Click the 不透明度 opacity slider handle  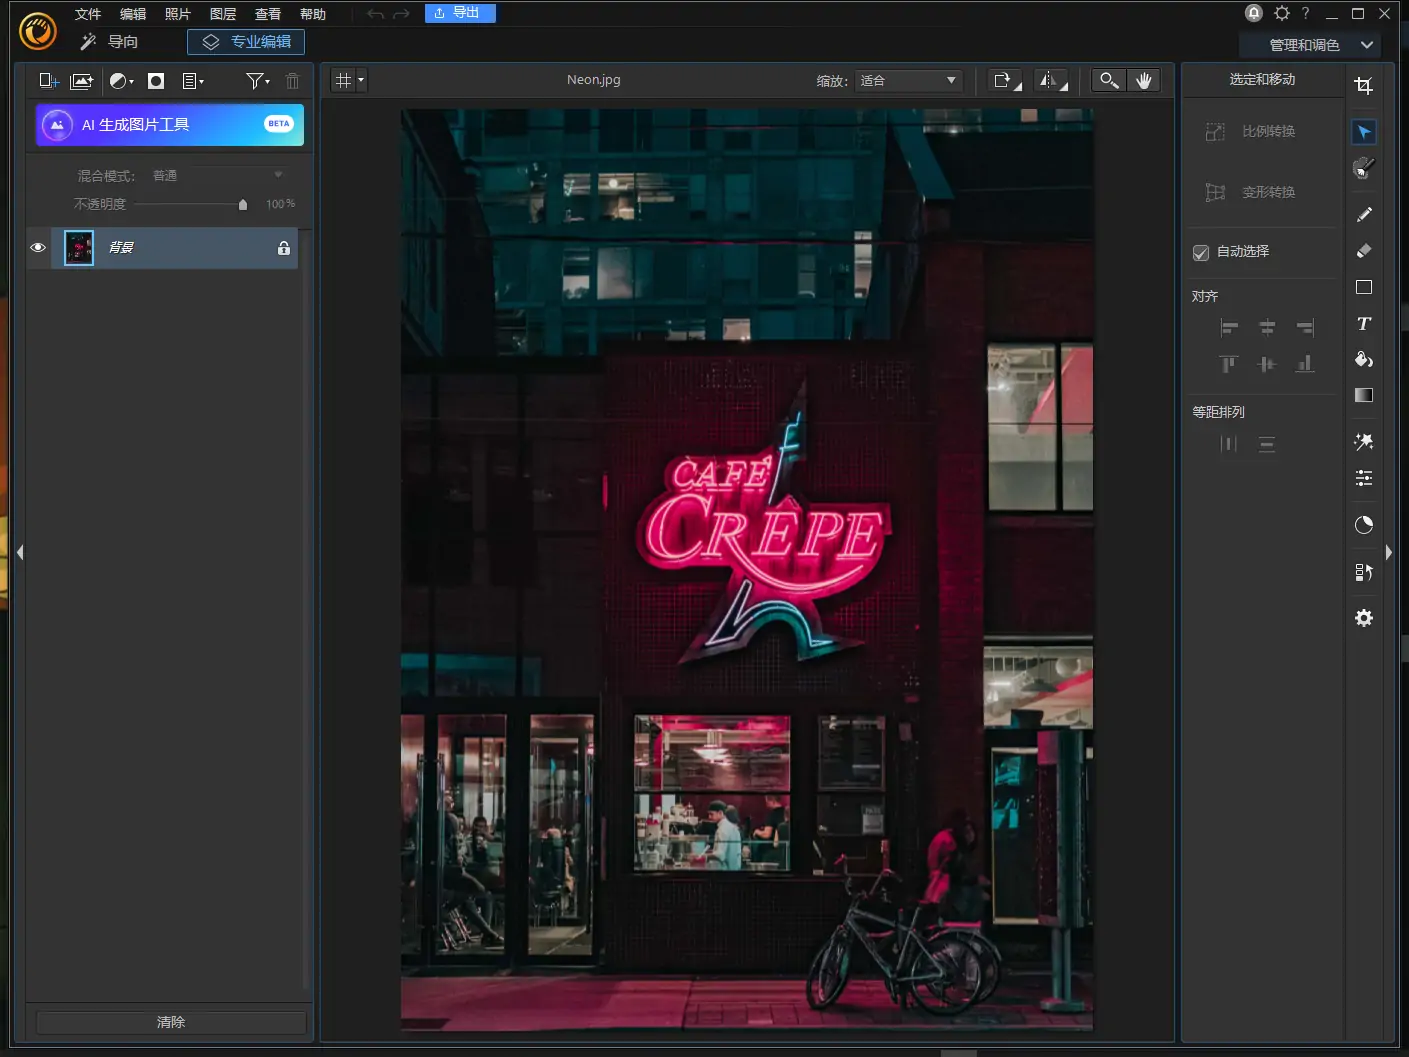243,205
